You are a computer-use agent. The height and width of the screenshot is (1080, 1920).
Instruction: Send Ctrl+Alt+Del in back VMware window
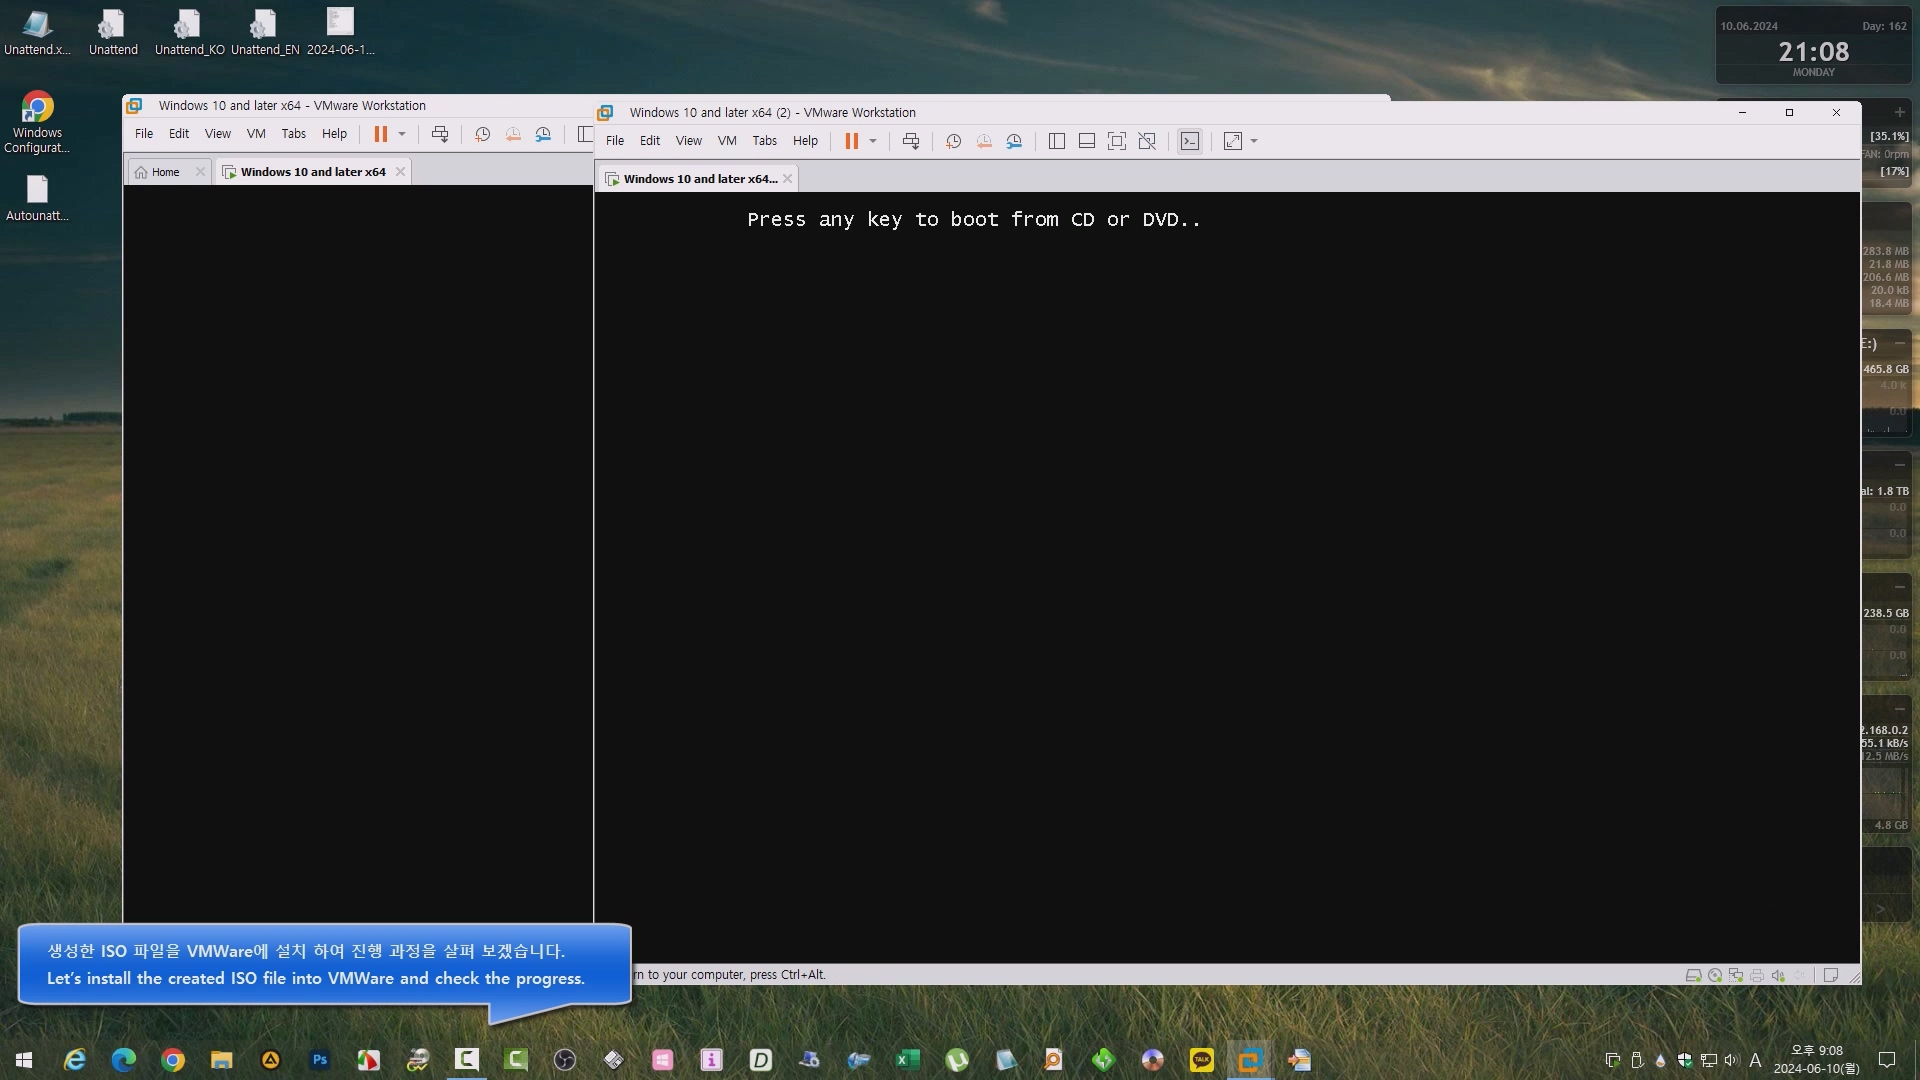[x=439, y=134]
